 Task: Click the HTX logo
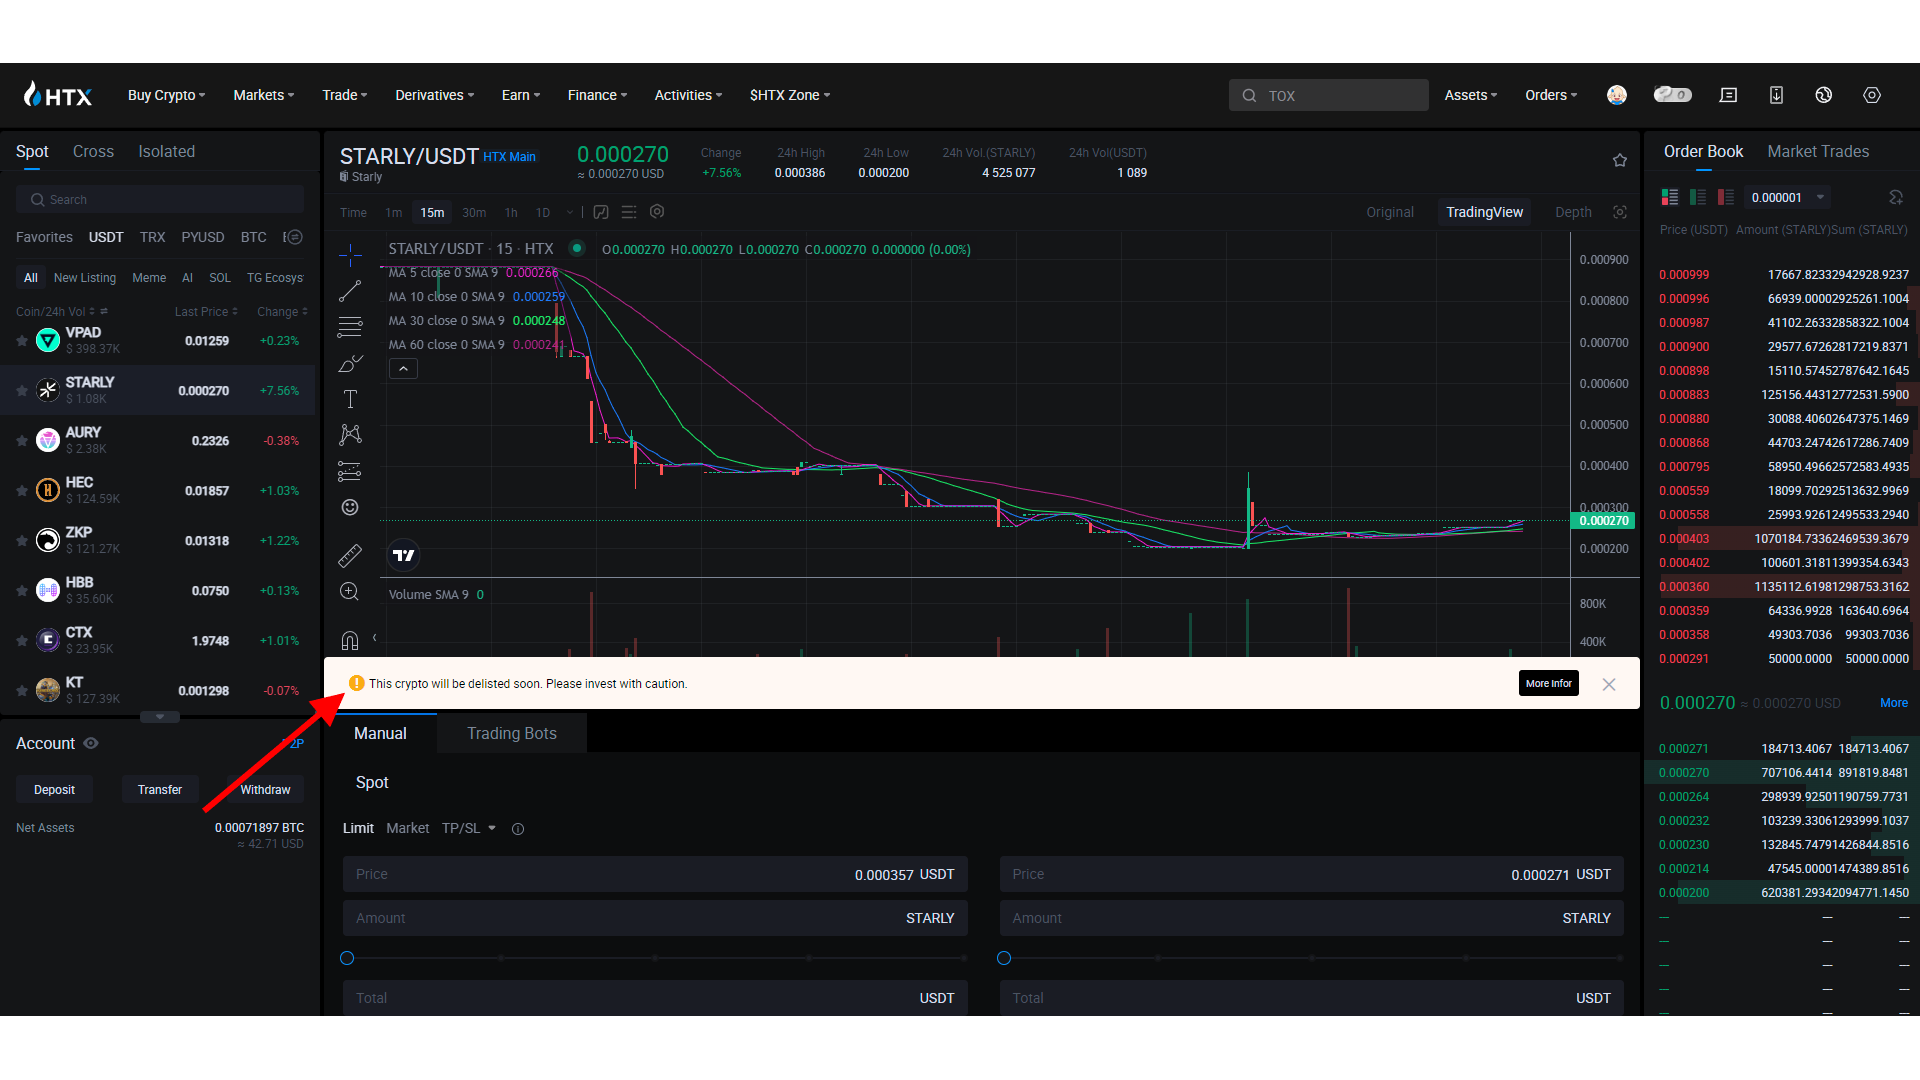[58, 95]
